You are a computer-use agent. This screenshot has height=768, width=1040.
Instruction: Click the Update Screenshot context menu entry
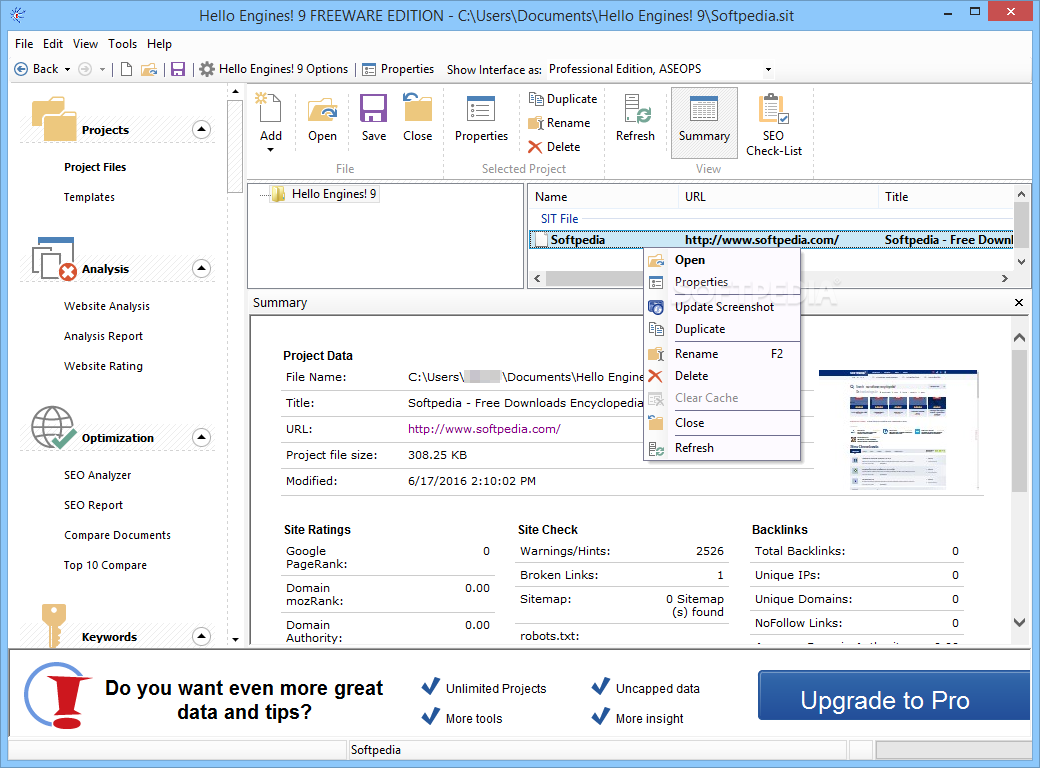[722, 307]
